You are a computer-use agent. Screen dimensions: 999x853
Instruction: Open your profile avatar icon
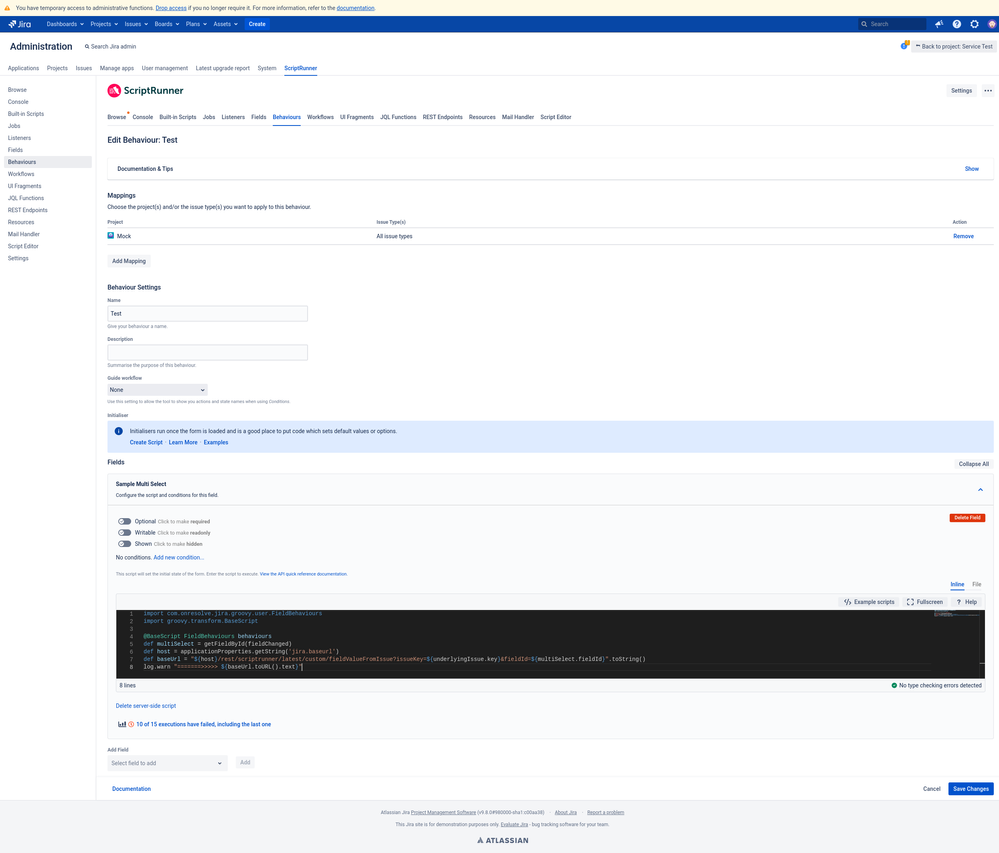(x=991, y=24)
